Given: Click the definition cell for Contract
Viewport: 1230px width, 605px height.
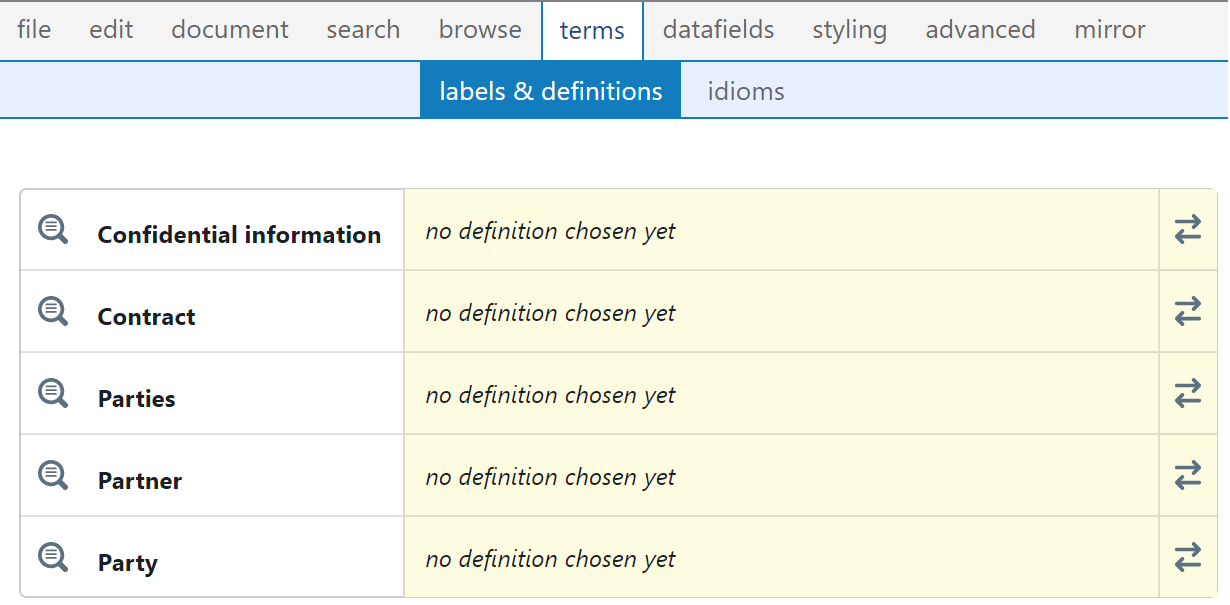Looking at the screenshot, I should point(781,312).
